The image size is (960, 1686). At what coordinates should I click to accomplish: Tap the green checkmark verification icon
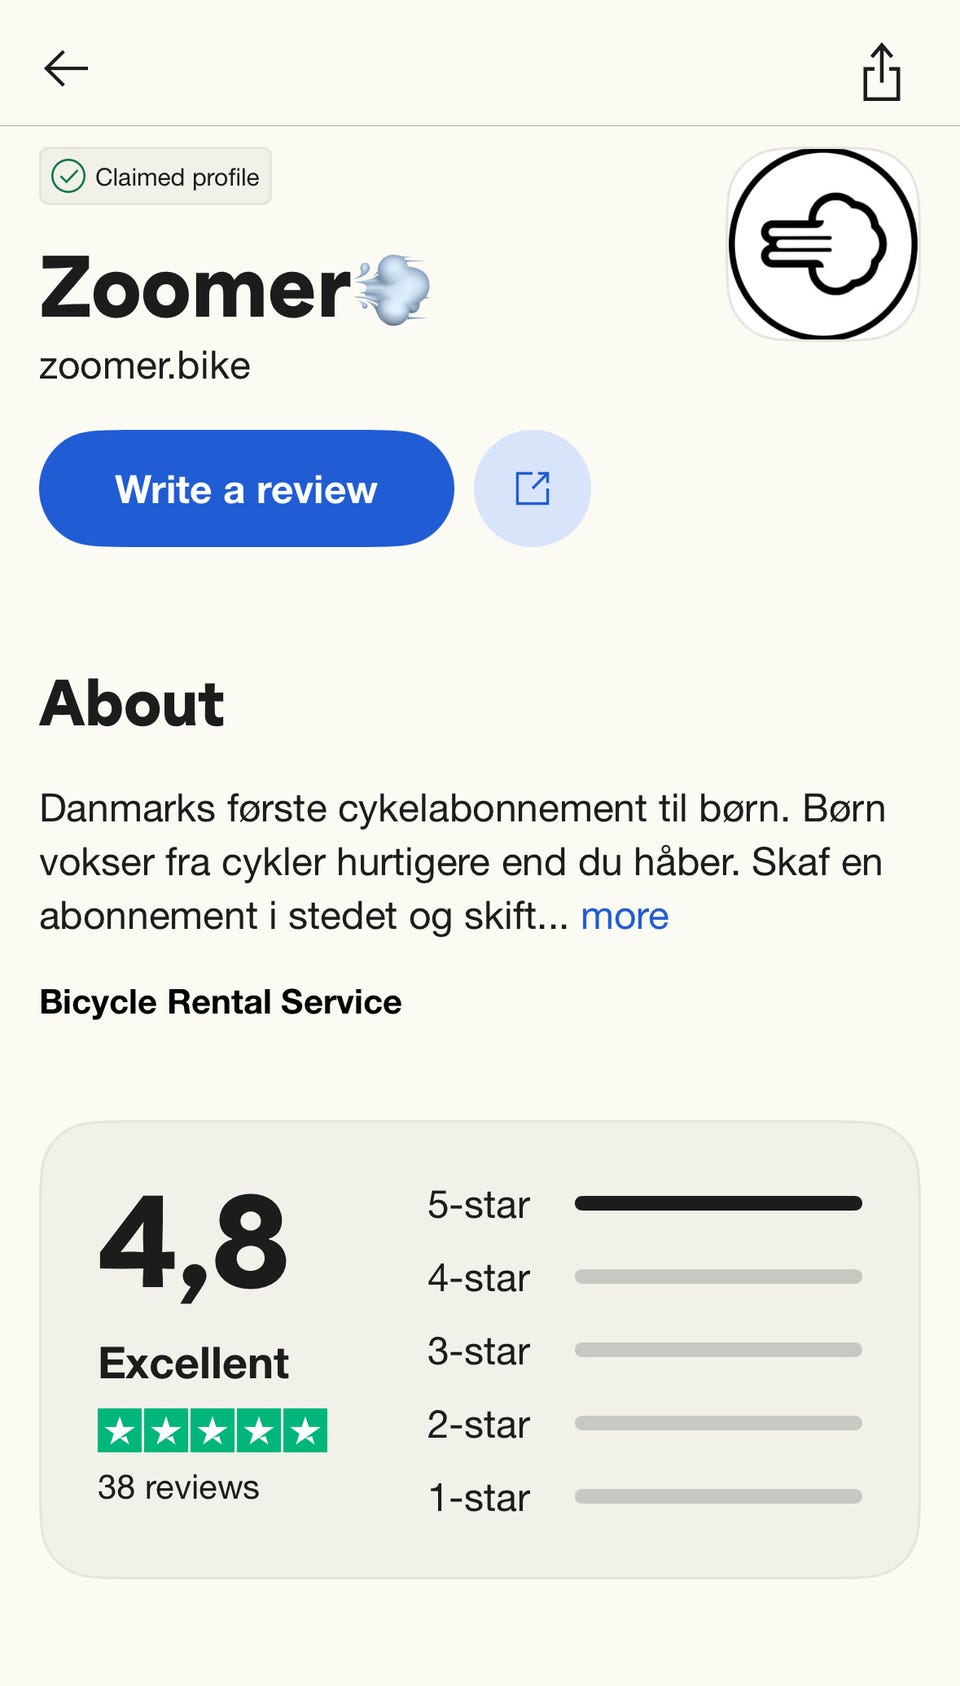(x=68, y=177)
